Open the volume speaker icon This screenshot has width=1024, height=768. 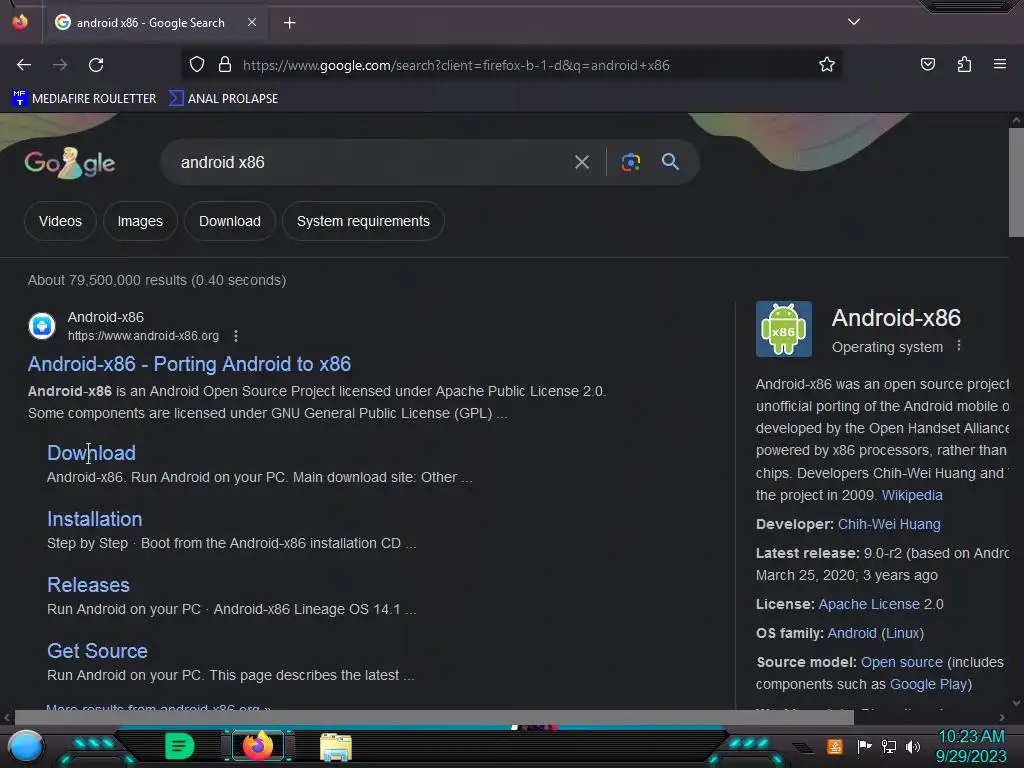(913, 746)
